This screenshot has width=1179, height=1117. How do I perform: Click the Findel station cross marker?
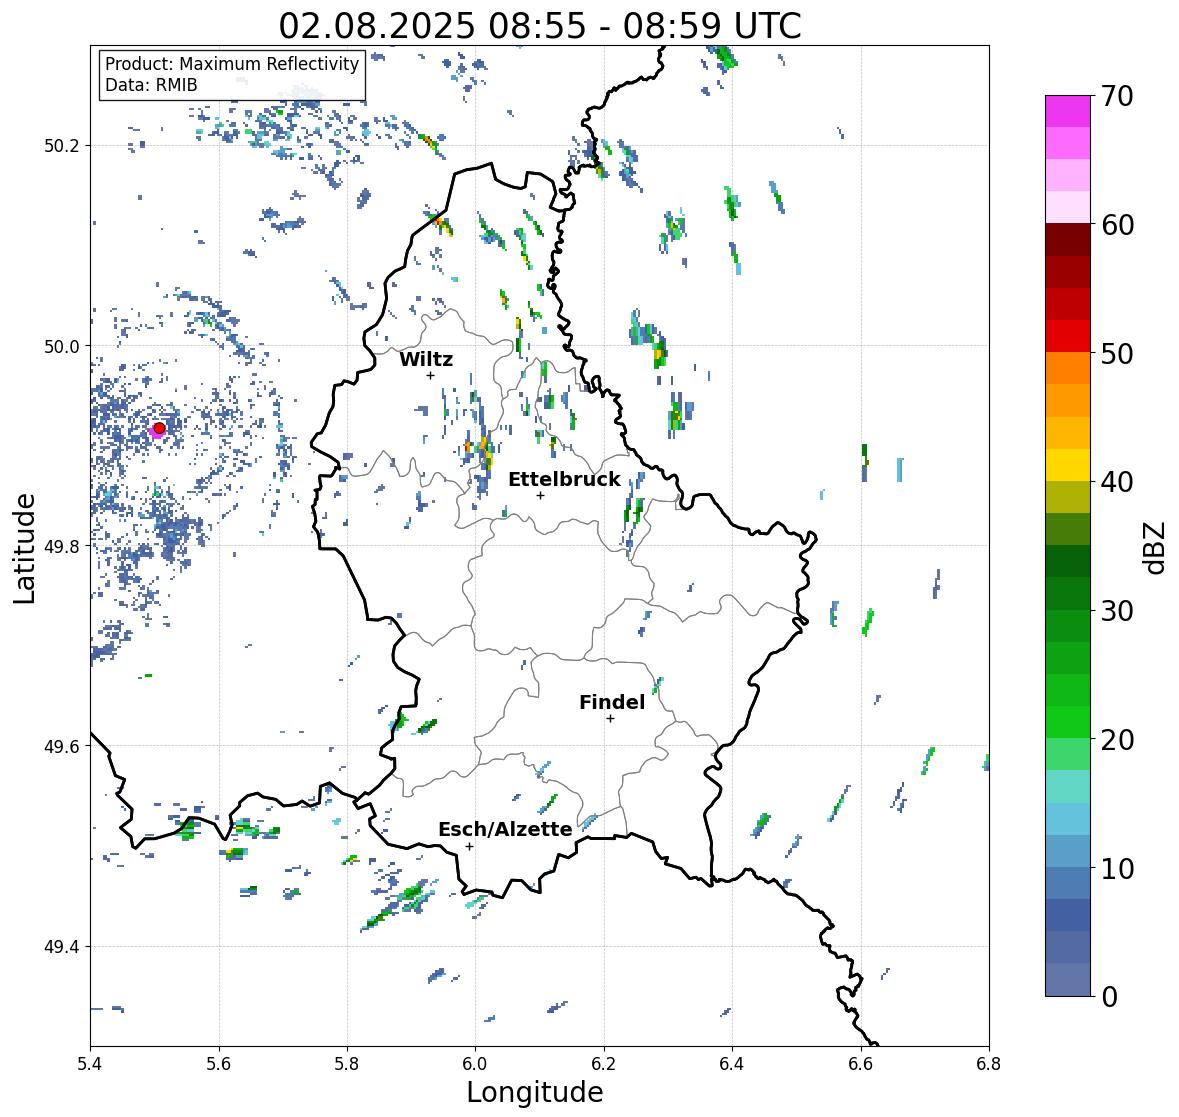point(611,719)
